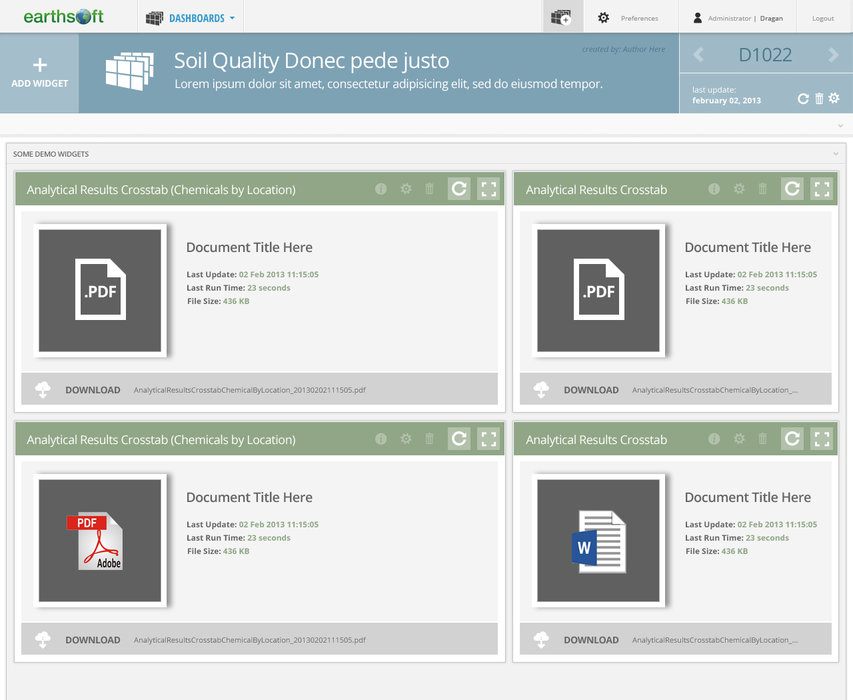The image size is (853, 700).
Task: Delete the widget with the Adobe PDF icon
Action: pos(430,439)
